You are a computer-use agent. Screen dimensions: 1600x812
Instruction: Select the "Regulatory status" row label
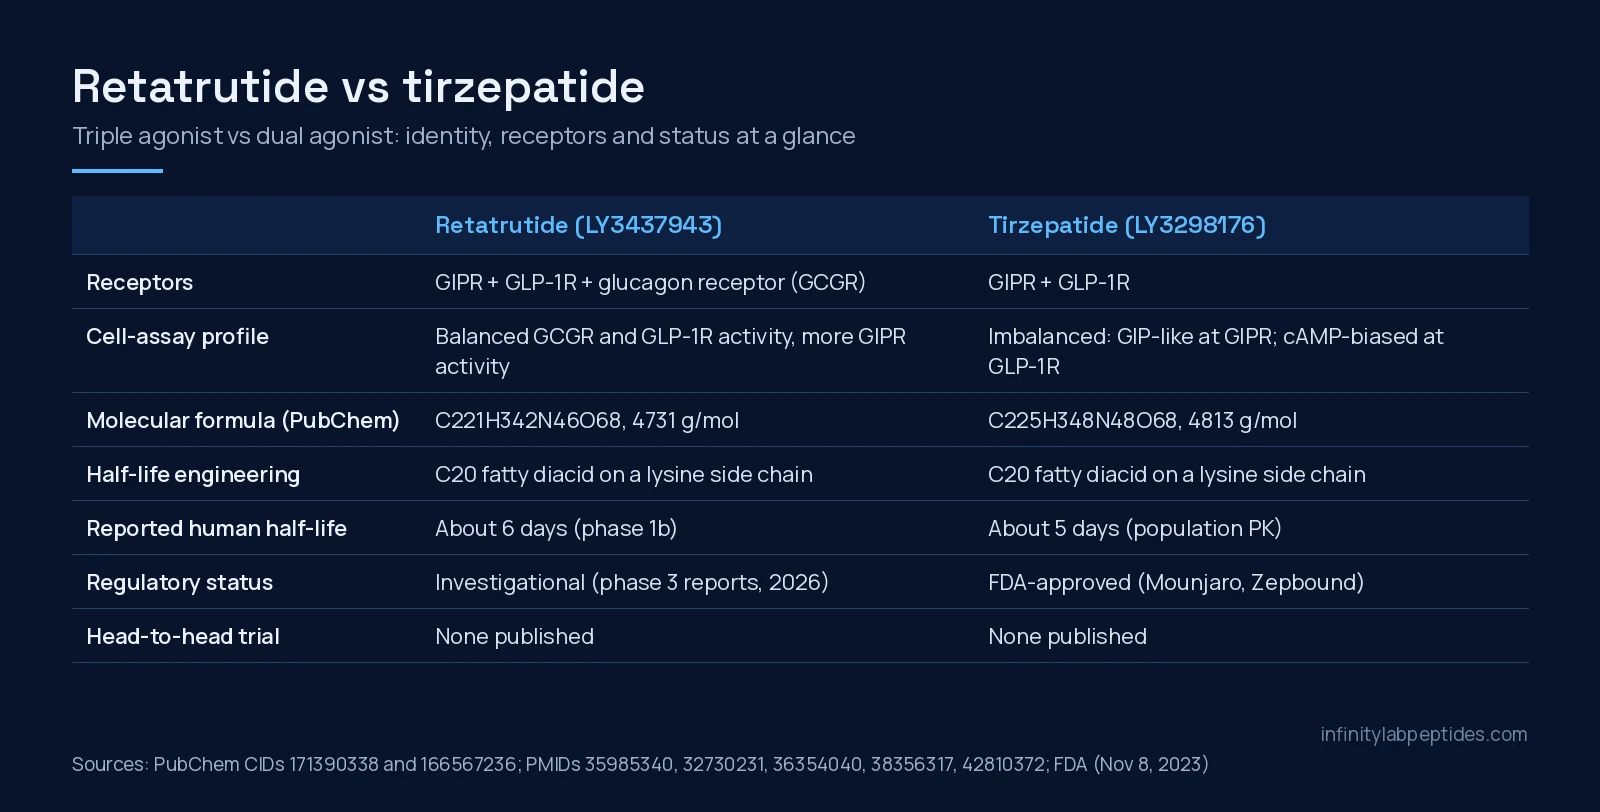pyautogui.click(x=180, y=582)
